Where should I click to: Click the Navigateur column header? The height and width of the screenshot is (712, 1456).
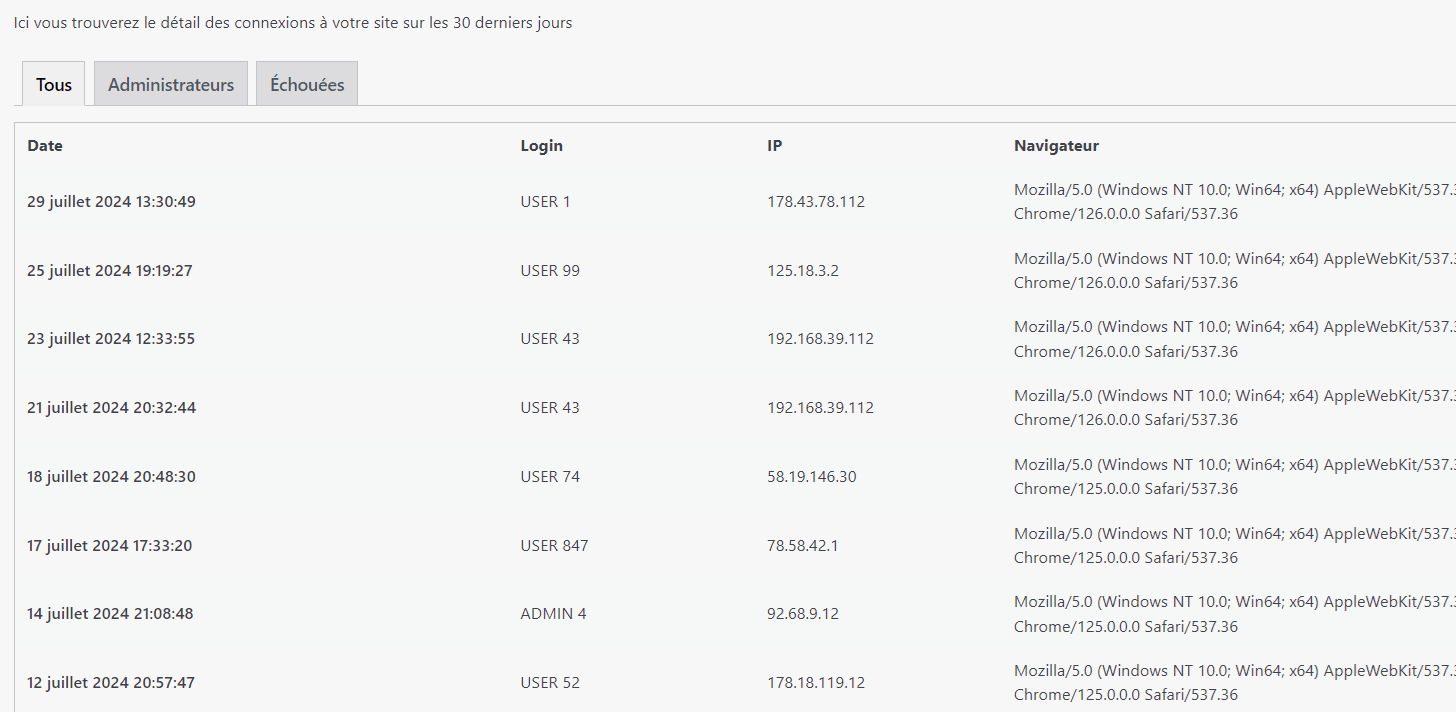click(x=1056, y=146)
